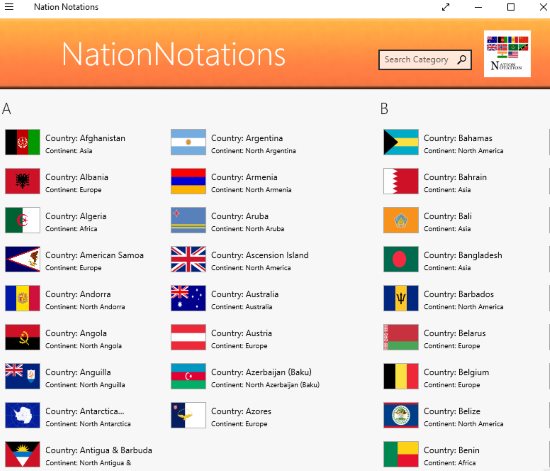Click the 'Country: Benin' label
Image resolution: width=550 pixels, height=471 pixels.
tap(451, 450)
